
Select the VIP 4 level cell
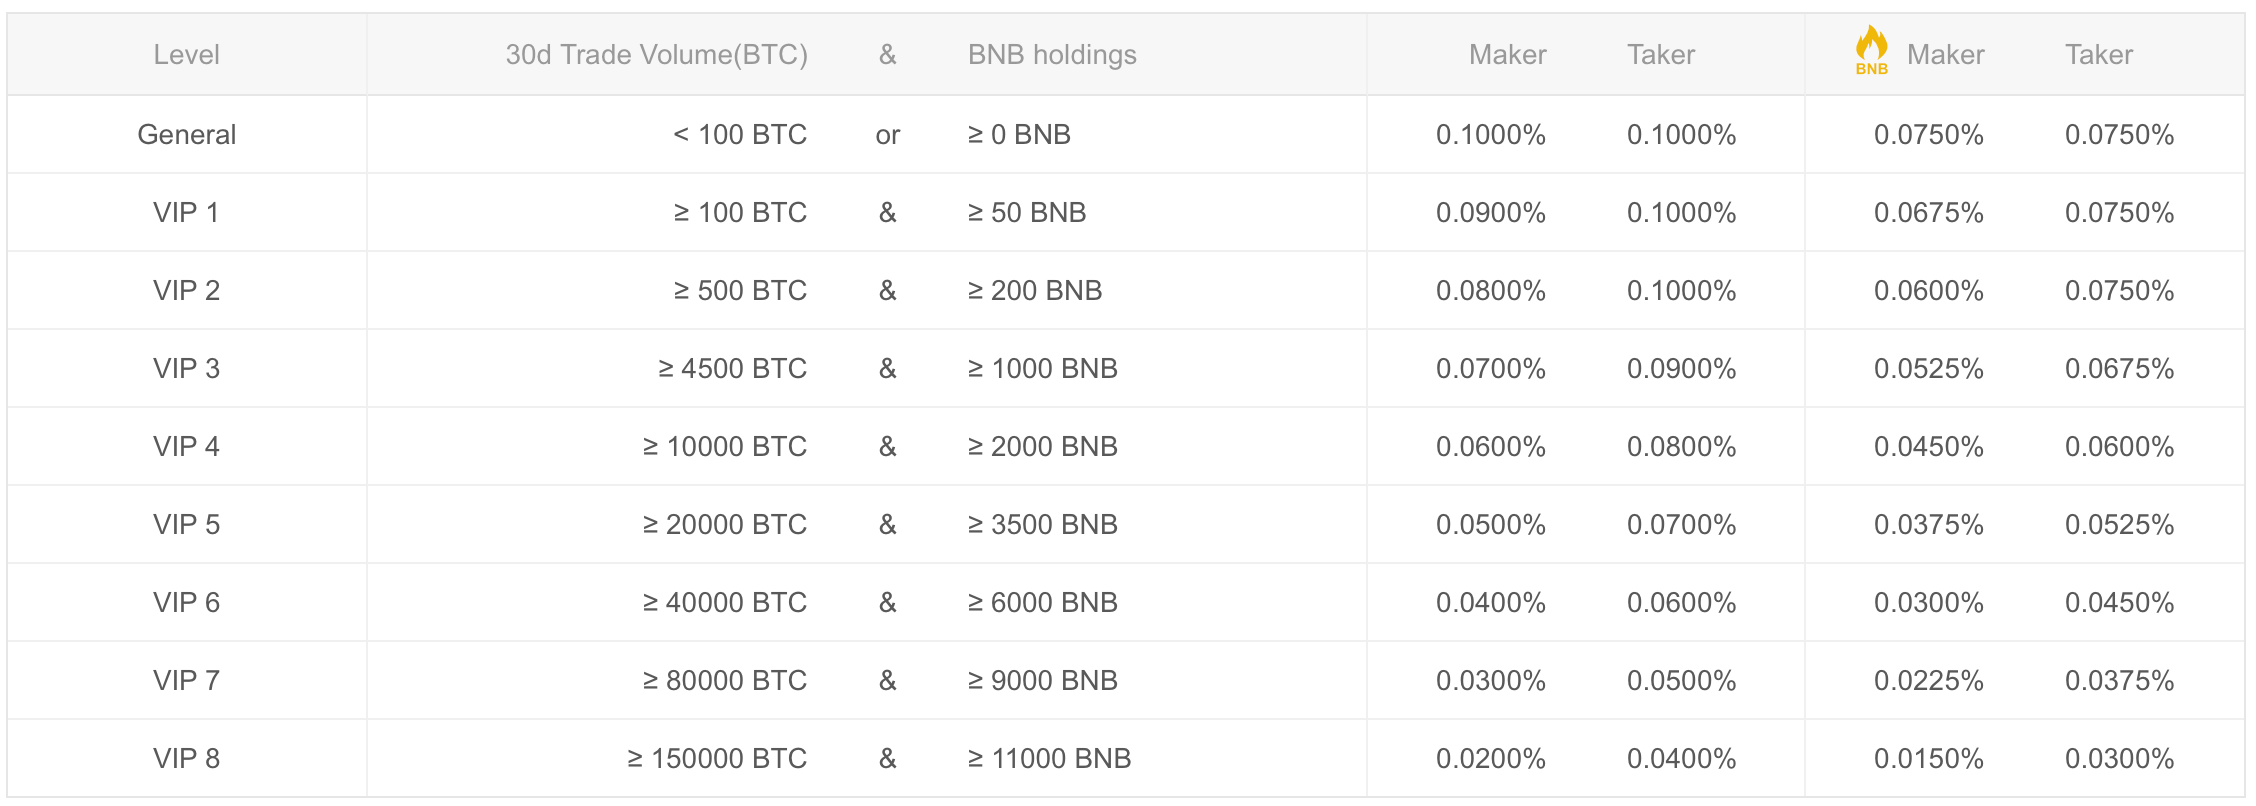[x=186, y=447]
